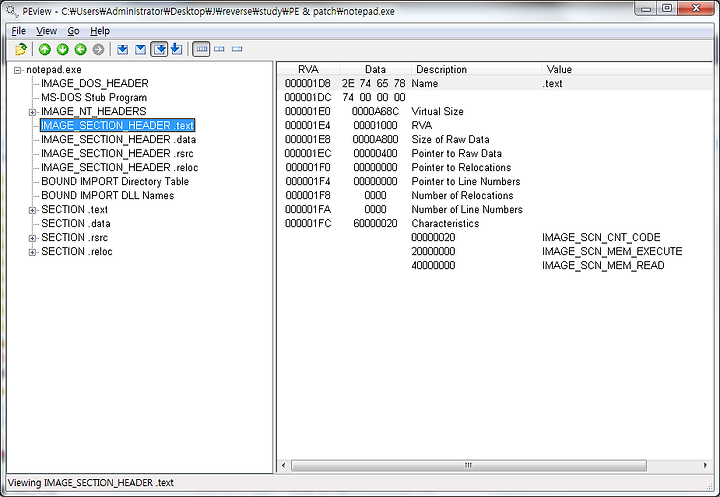Select the medium width view icon
Image resolution: width=720 pixels, height=497 pixels.
click(219, 49)
